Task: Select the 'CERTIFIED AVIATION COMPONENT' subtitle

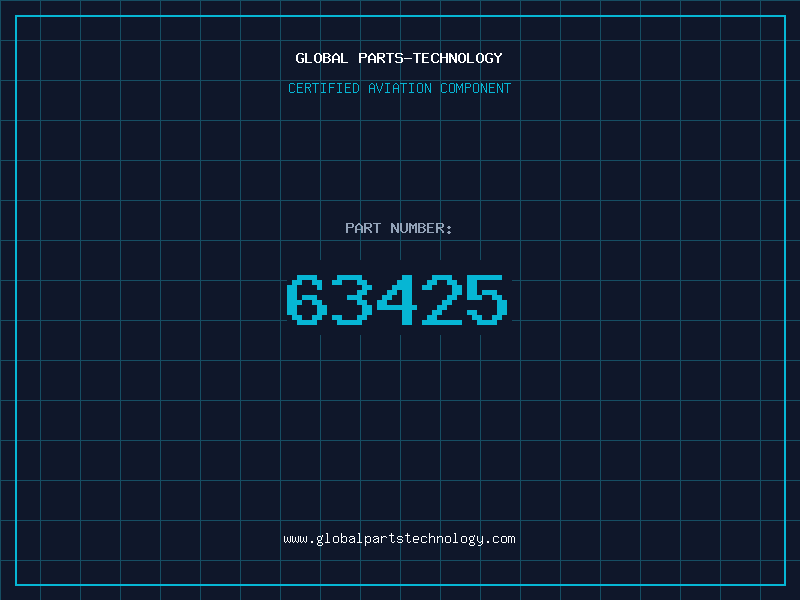Action: click(399, 88)
